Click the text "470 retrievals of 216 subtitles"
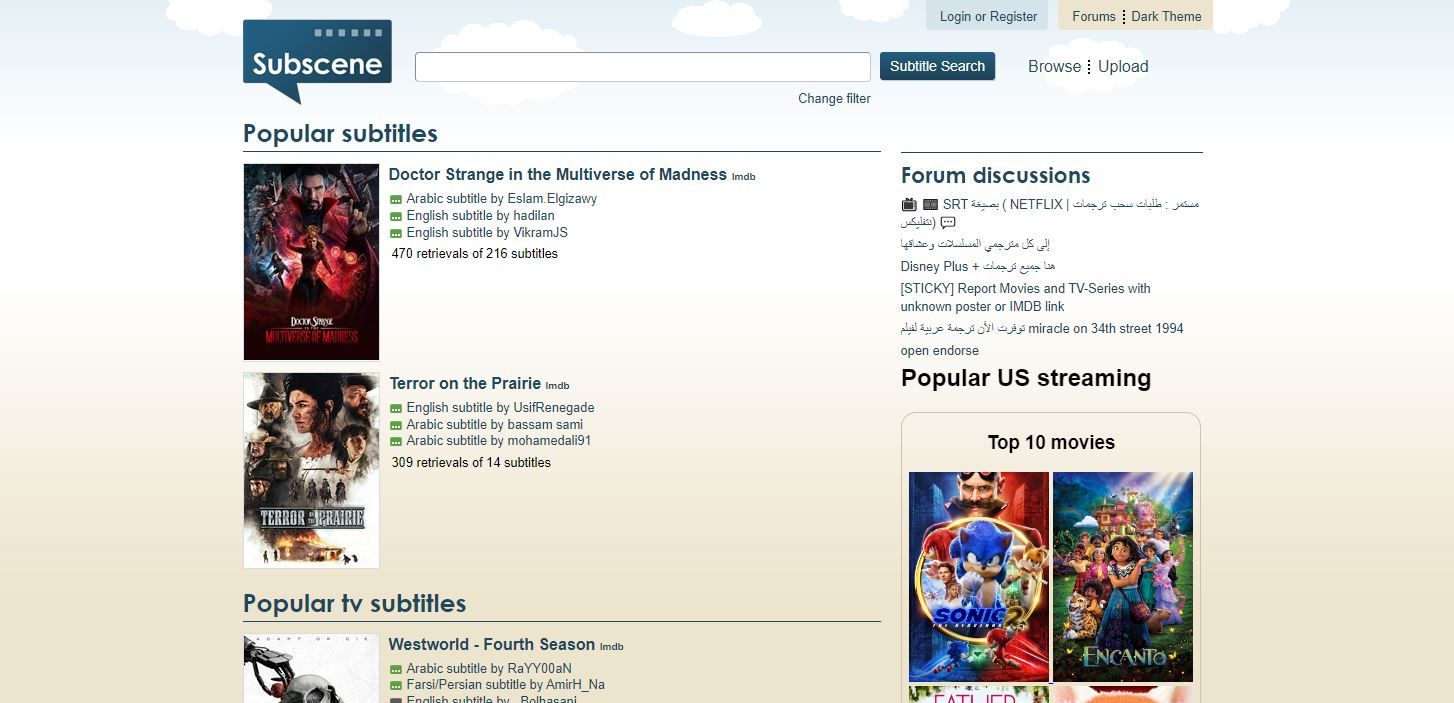 pyautogui.click(x=475, y=254)
